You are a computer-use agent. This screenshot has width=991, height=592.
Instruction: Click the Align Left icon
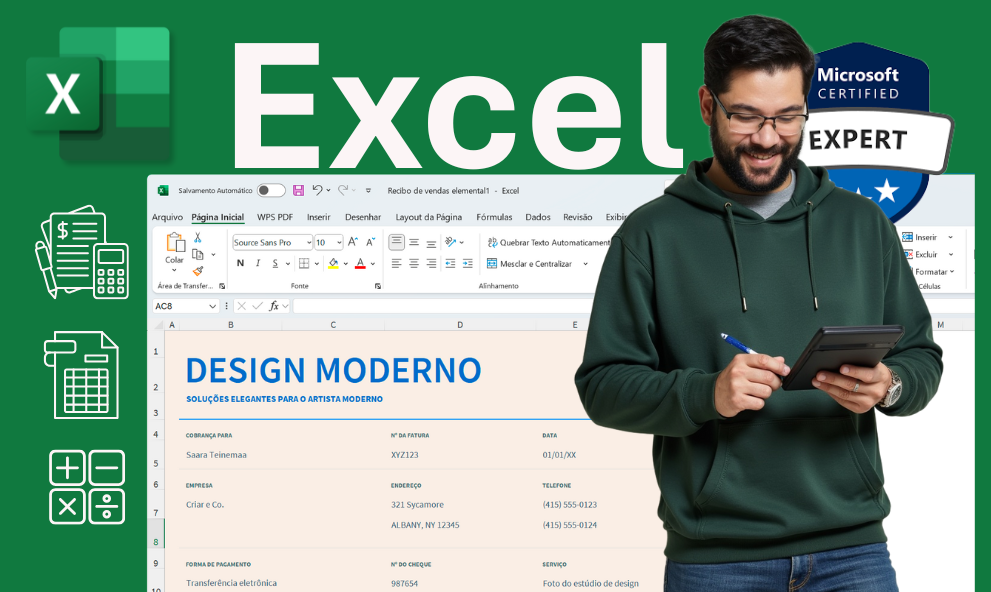tap(396, 263)
